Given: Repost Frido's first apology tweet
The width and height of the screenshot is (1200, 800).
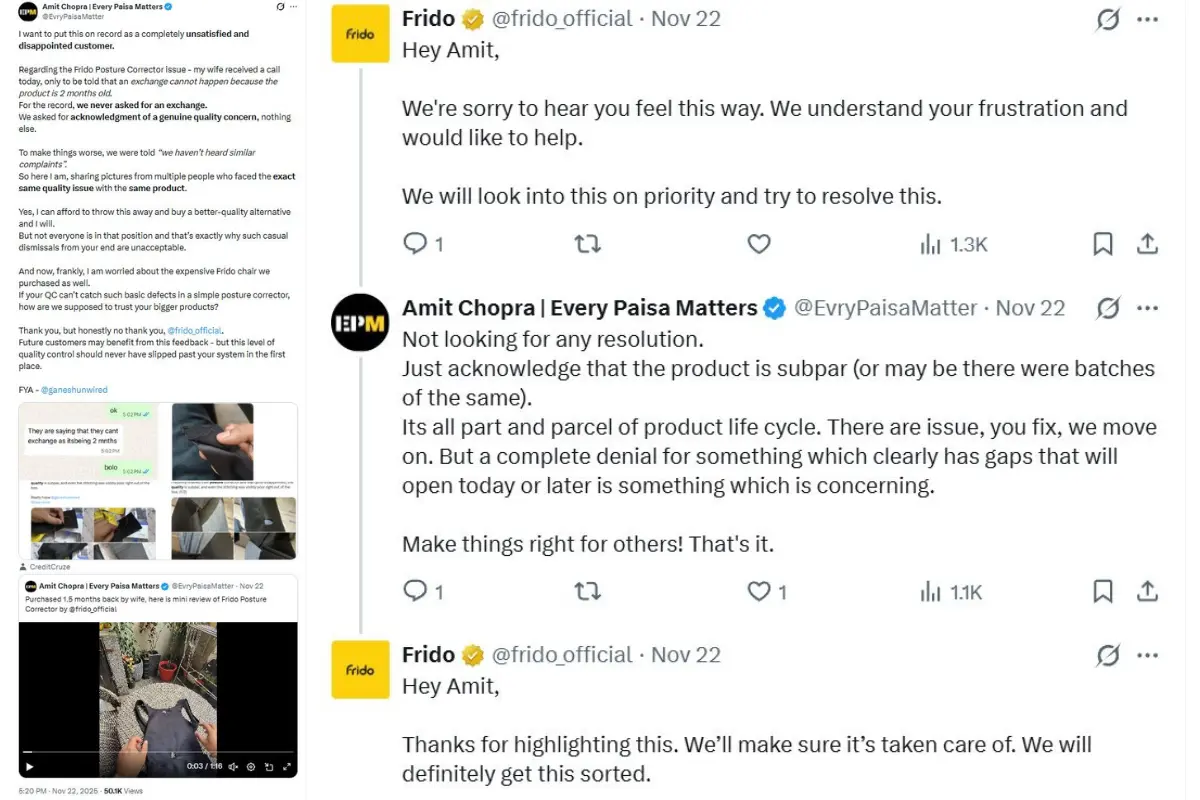Looking at the screenshot, I should [587, 243].
